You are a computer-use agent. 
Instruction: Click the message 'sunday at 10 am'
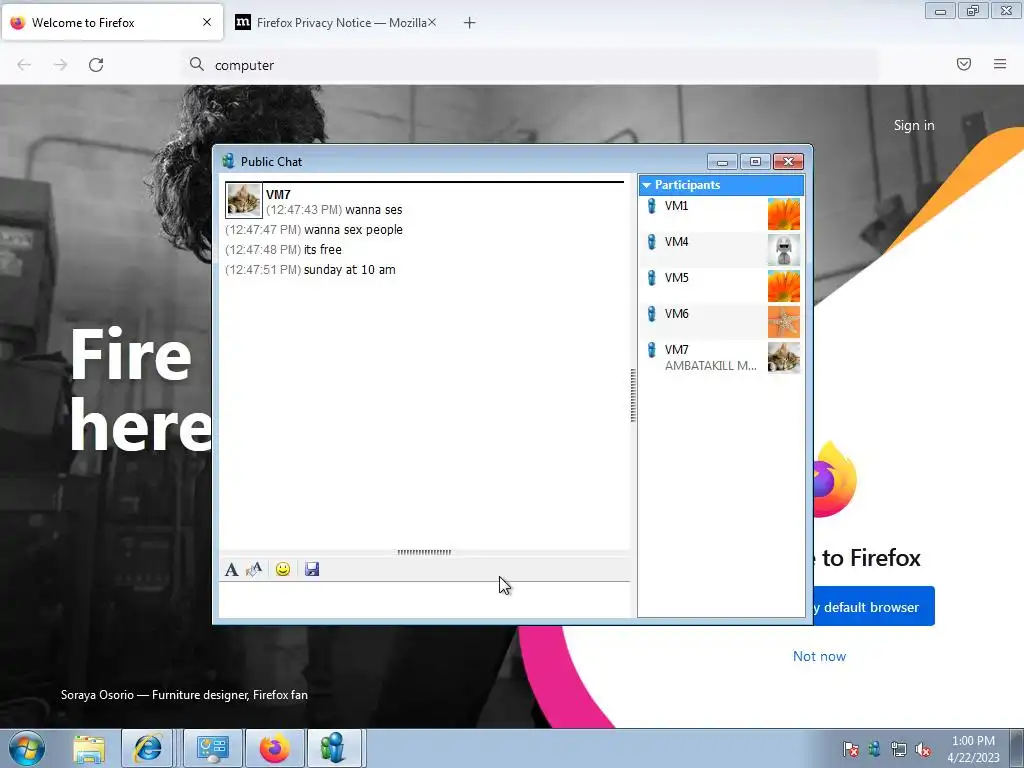pyautogui.click(x=349, y=270)
